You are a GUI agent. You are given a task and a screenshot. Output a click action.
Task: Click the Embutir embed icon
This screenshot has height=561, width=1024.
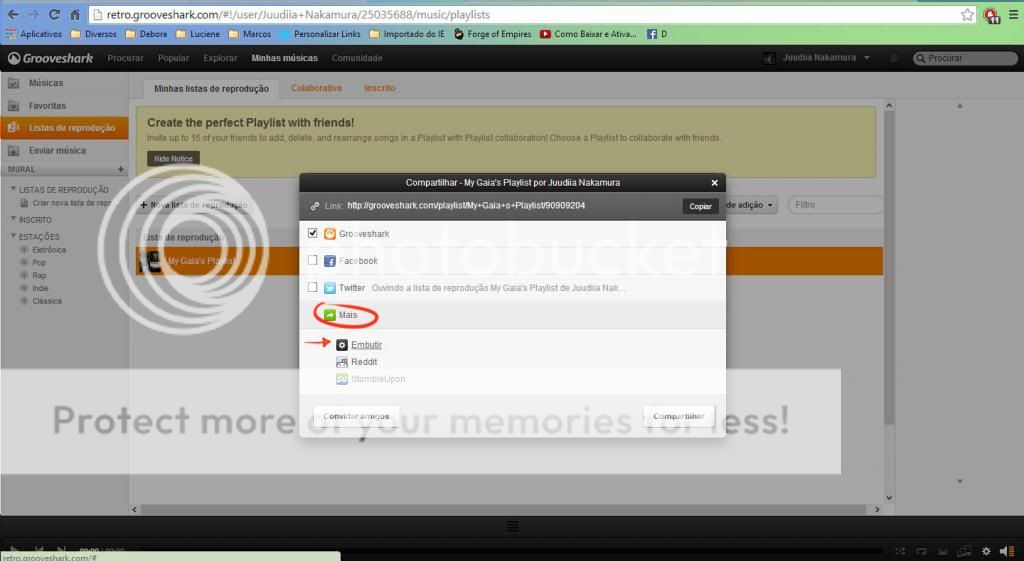(x=342, y=345)
